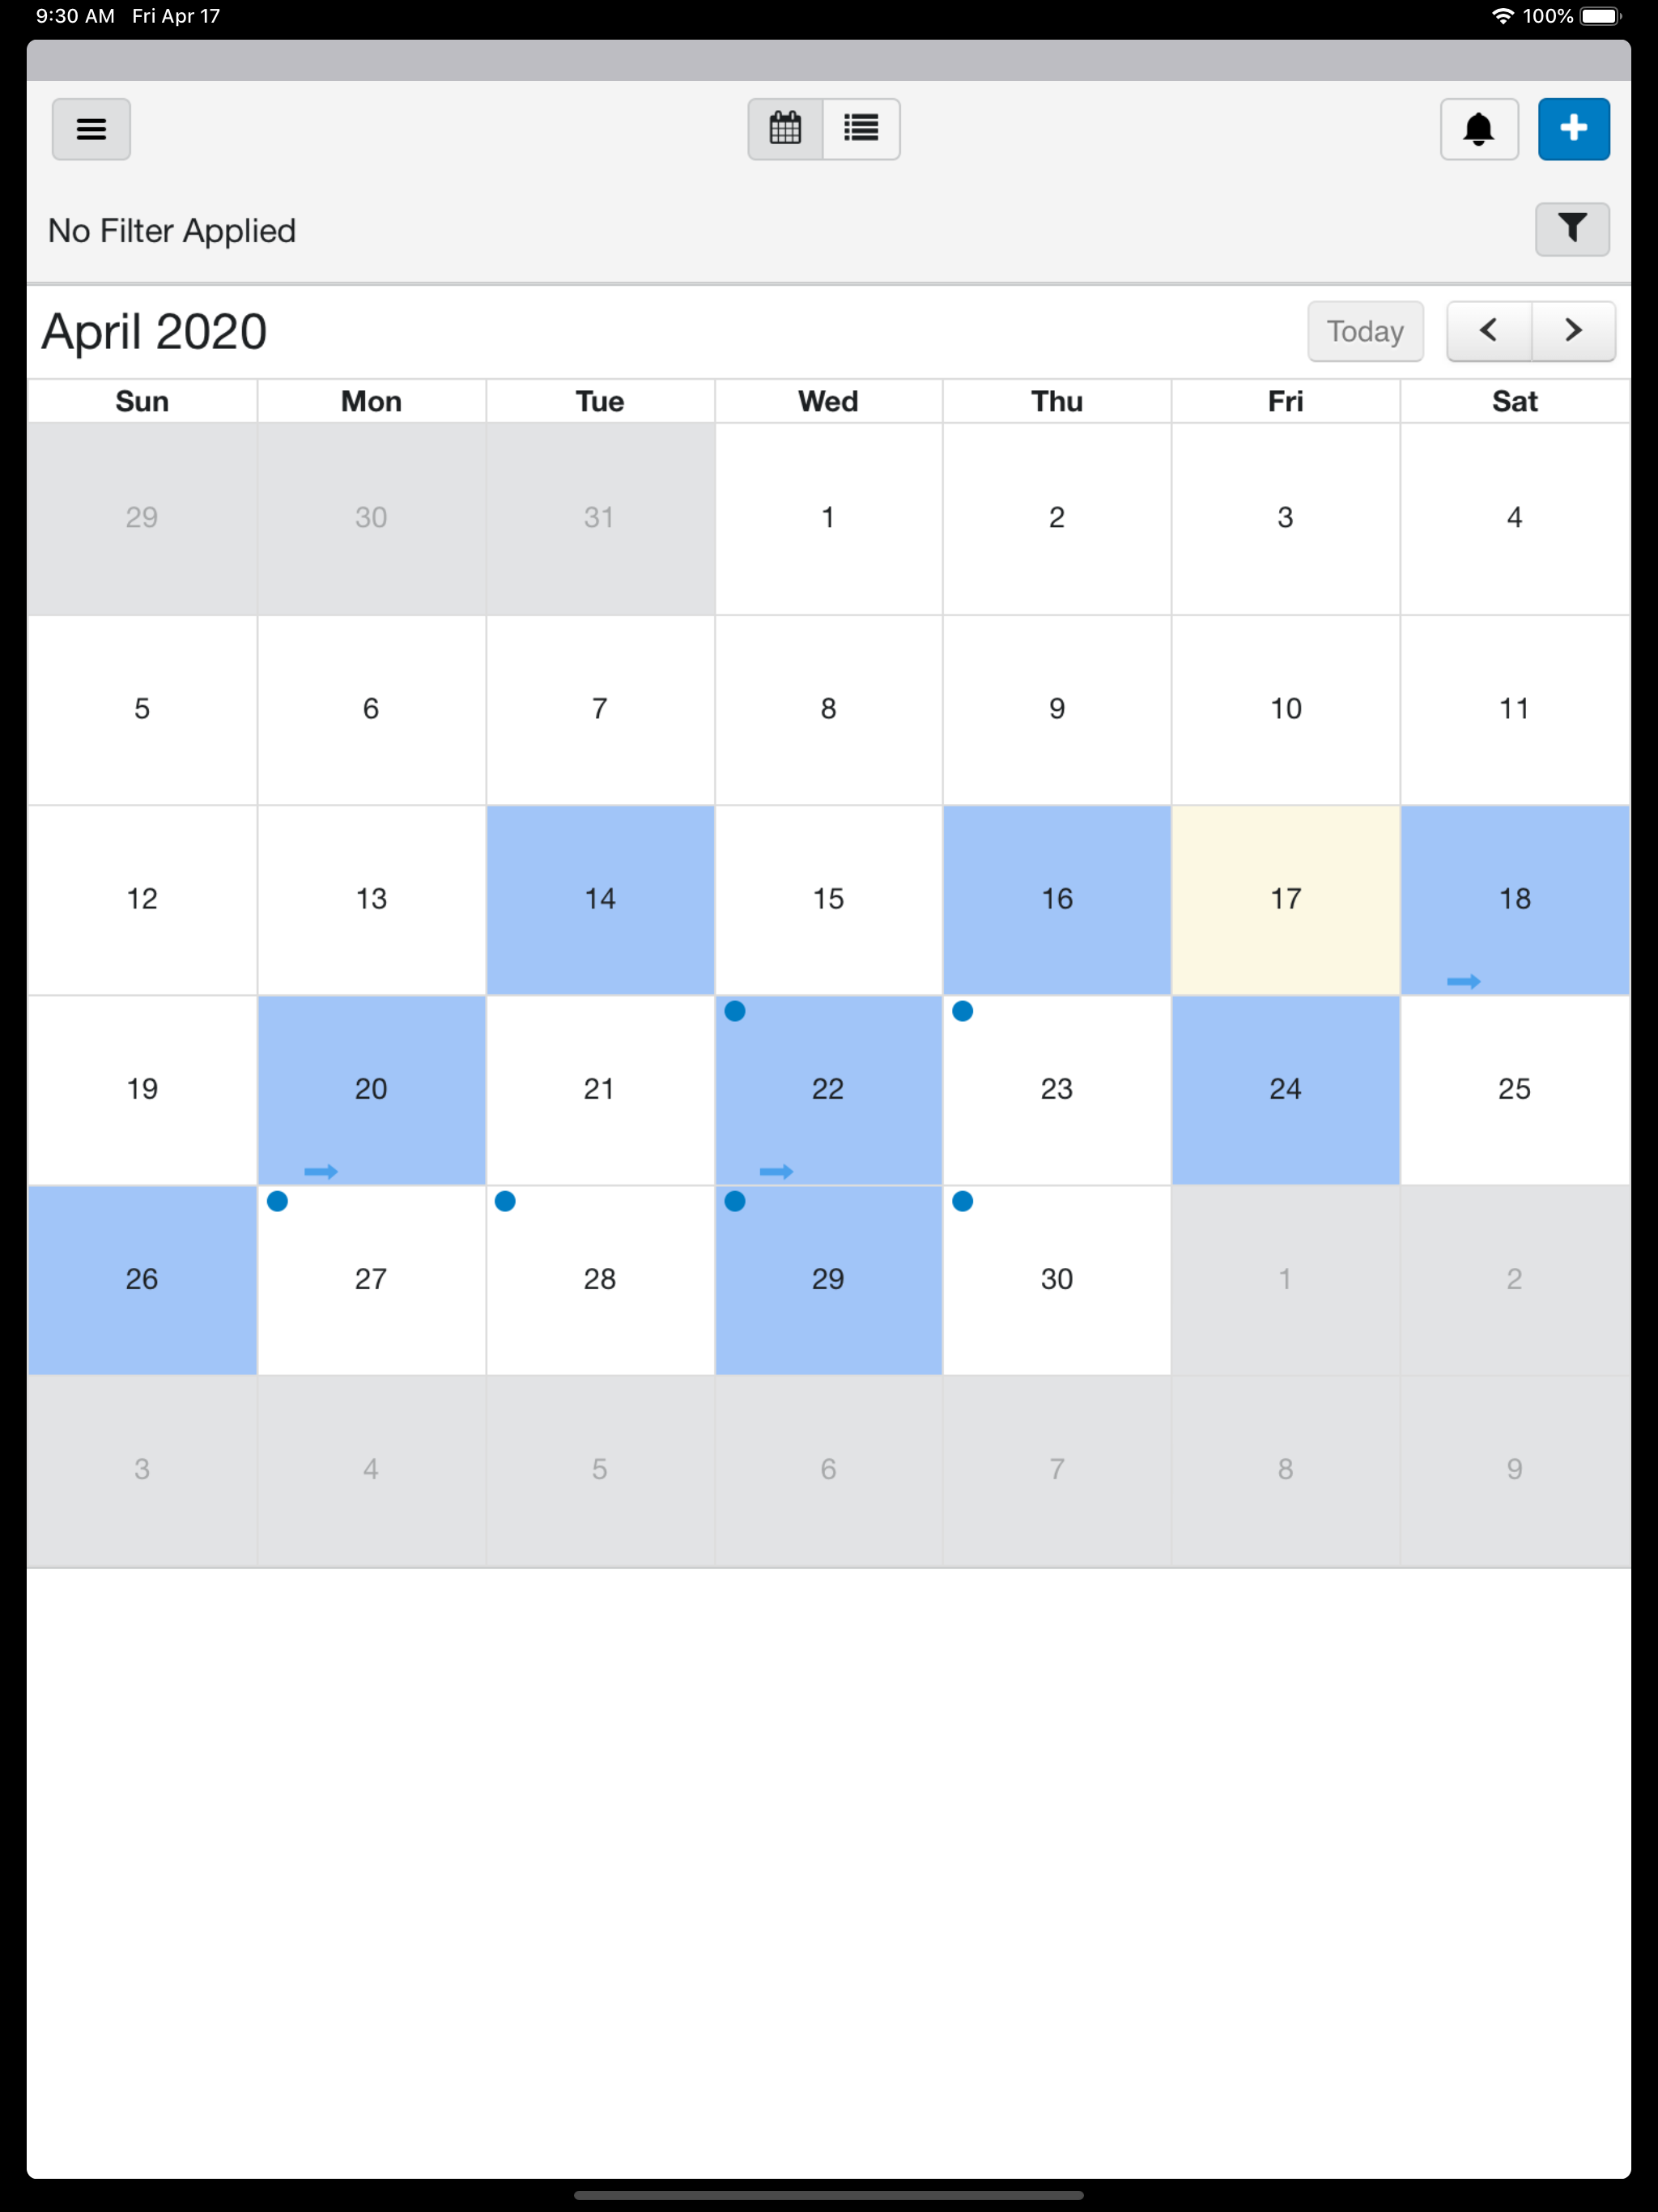This screenshot has height=2212, width=1658.
Task: Tap the event arrow indicator on April 22
Action: coord(777,1171)
